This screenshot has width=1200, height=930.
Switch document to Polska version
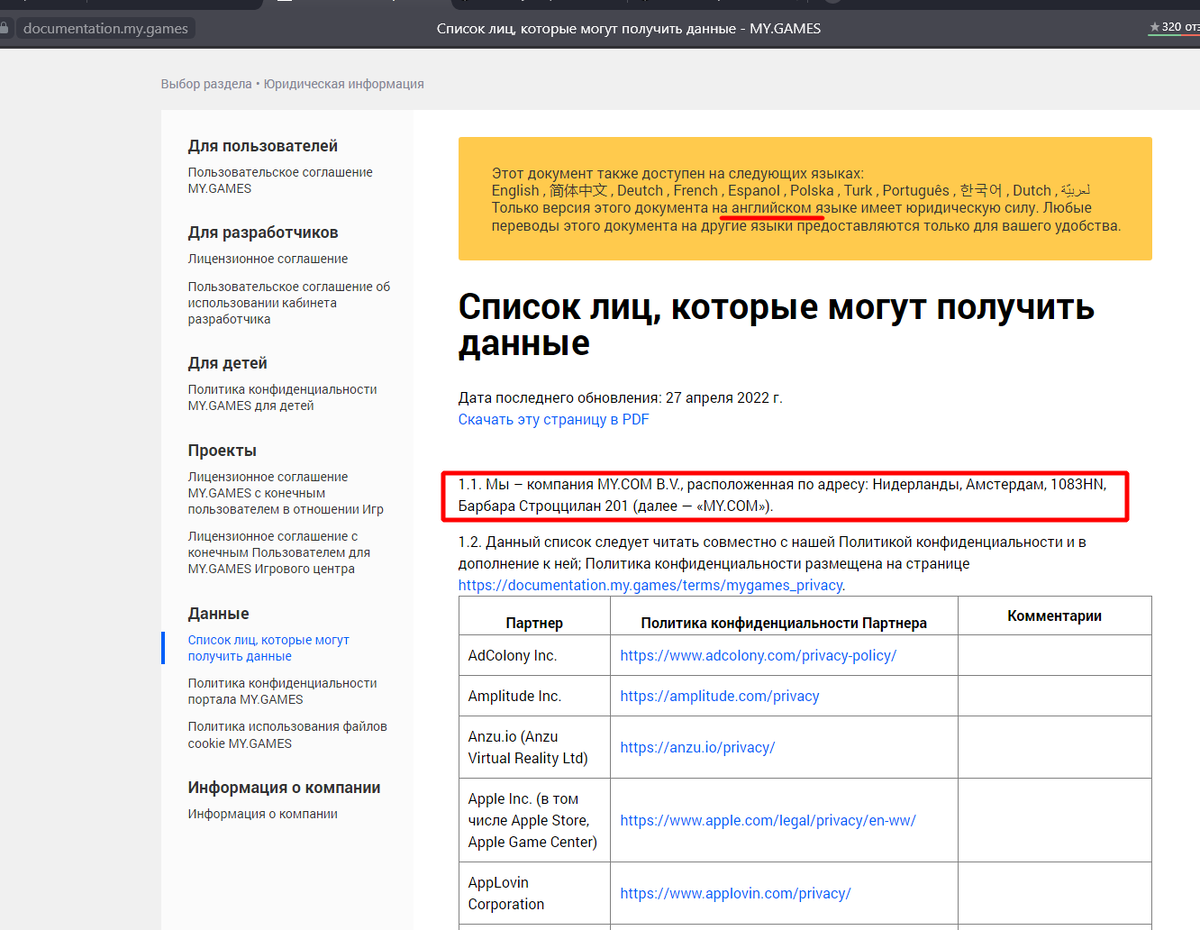click(x=812, y=190)
